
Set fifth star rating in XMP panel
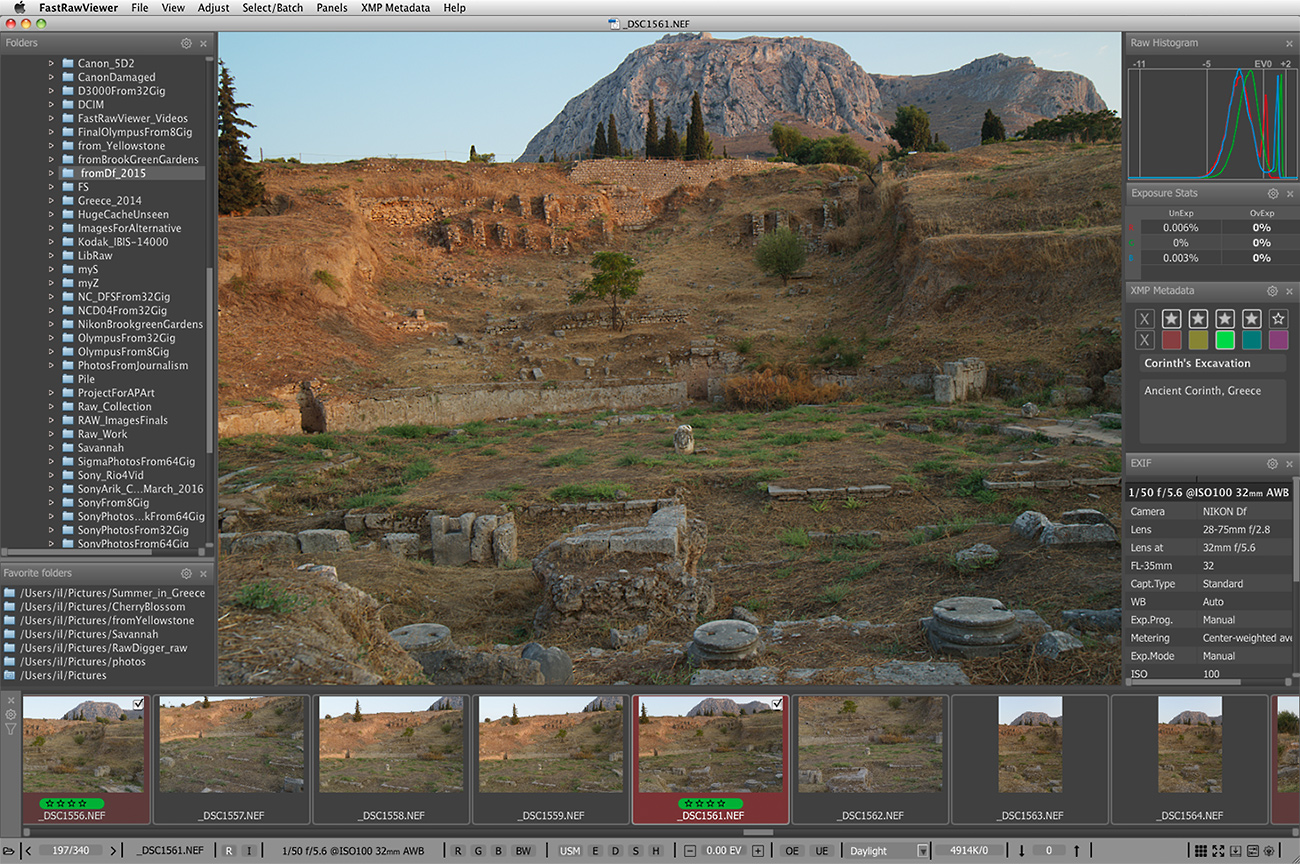[1278, 319]
